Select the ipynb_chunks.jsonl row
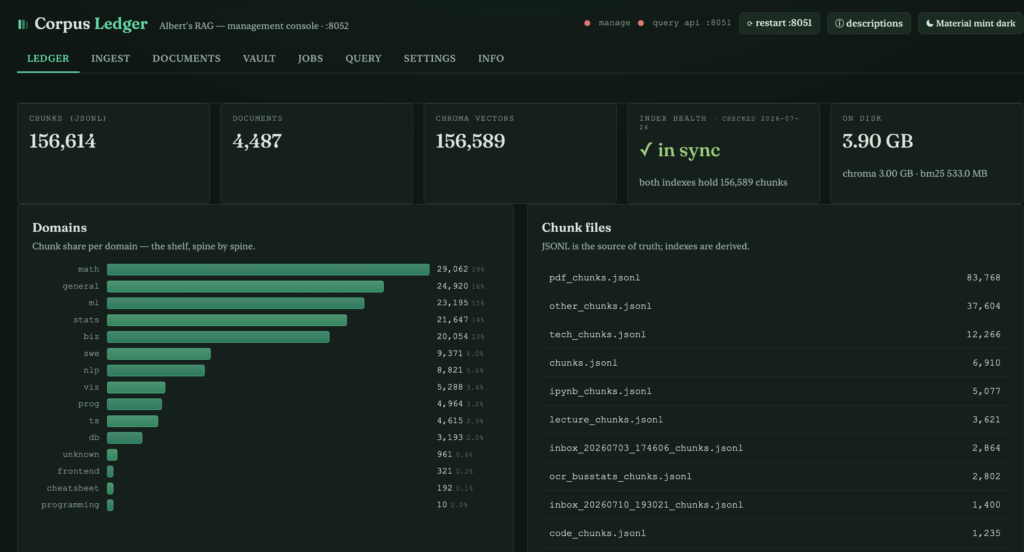 click(775, 391)
